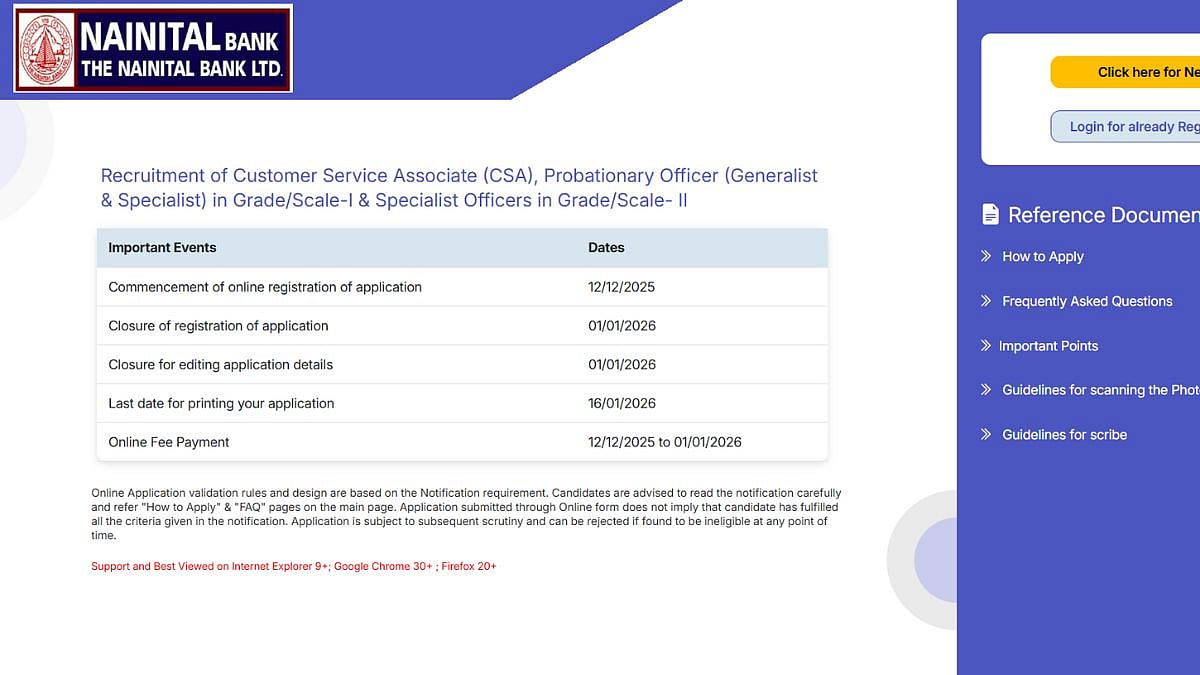Click the Dates column header
This screenshot has height=675, width=1200.
click(x=605, y=247)
